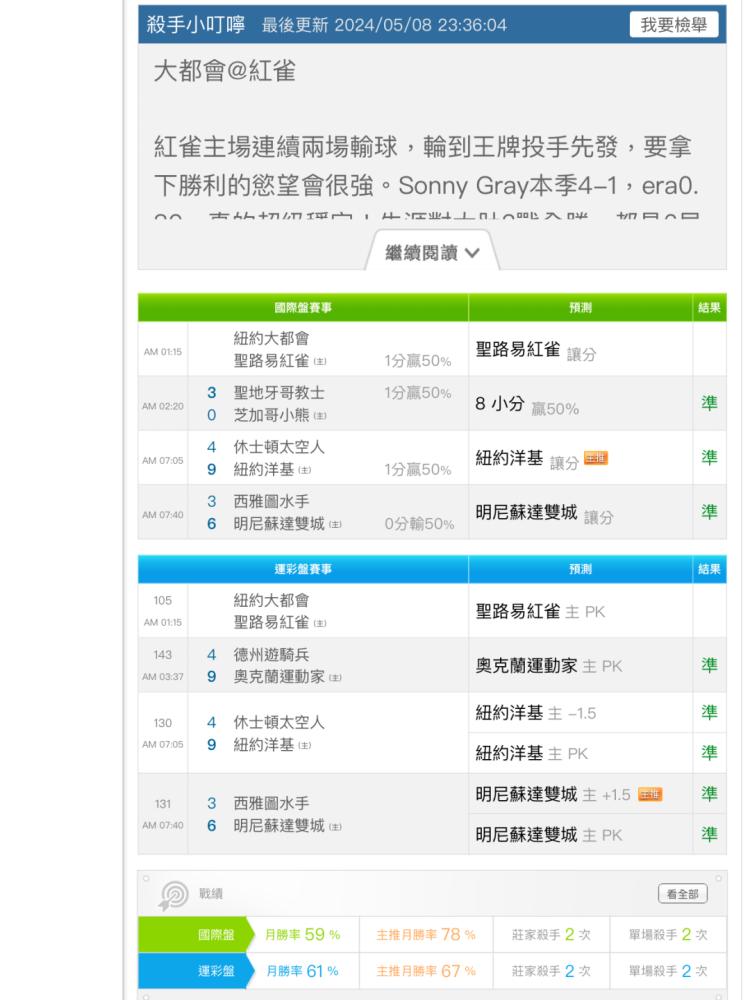Click 芝加哥小熊 team name
The width and height of the screenshot is (750, 1000).
click(x=271, y=415)
